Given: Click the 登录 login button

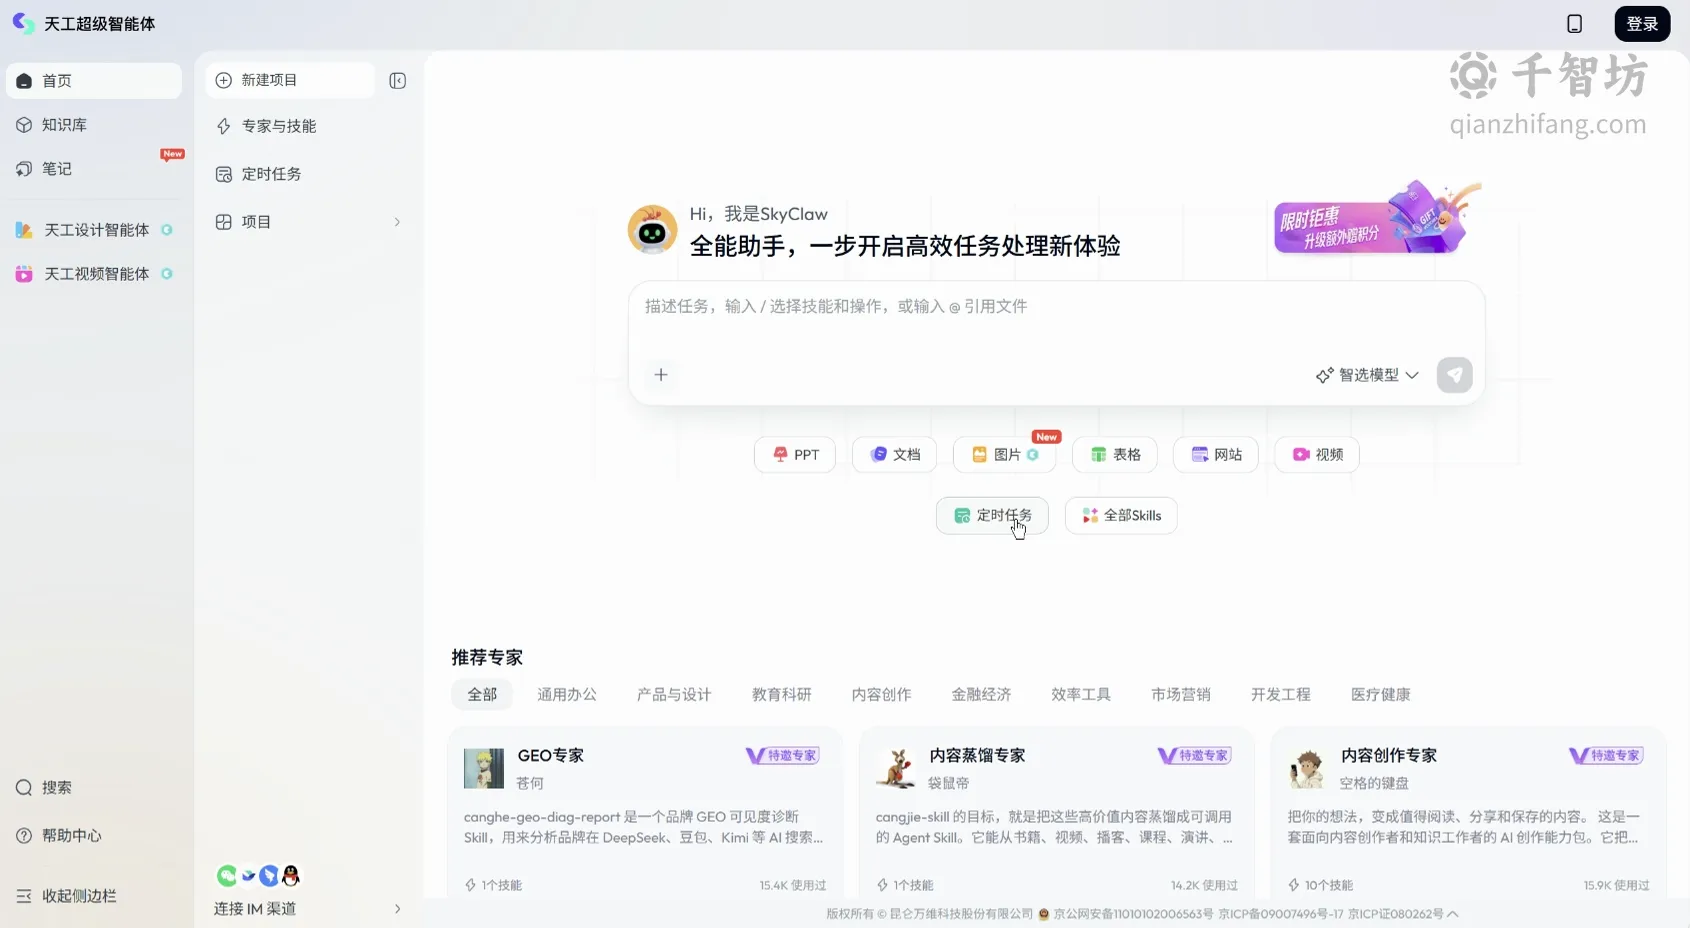Looking at the screenshot, I should 1642,24.
